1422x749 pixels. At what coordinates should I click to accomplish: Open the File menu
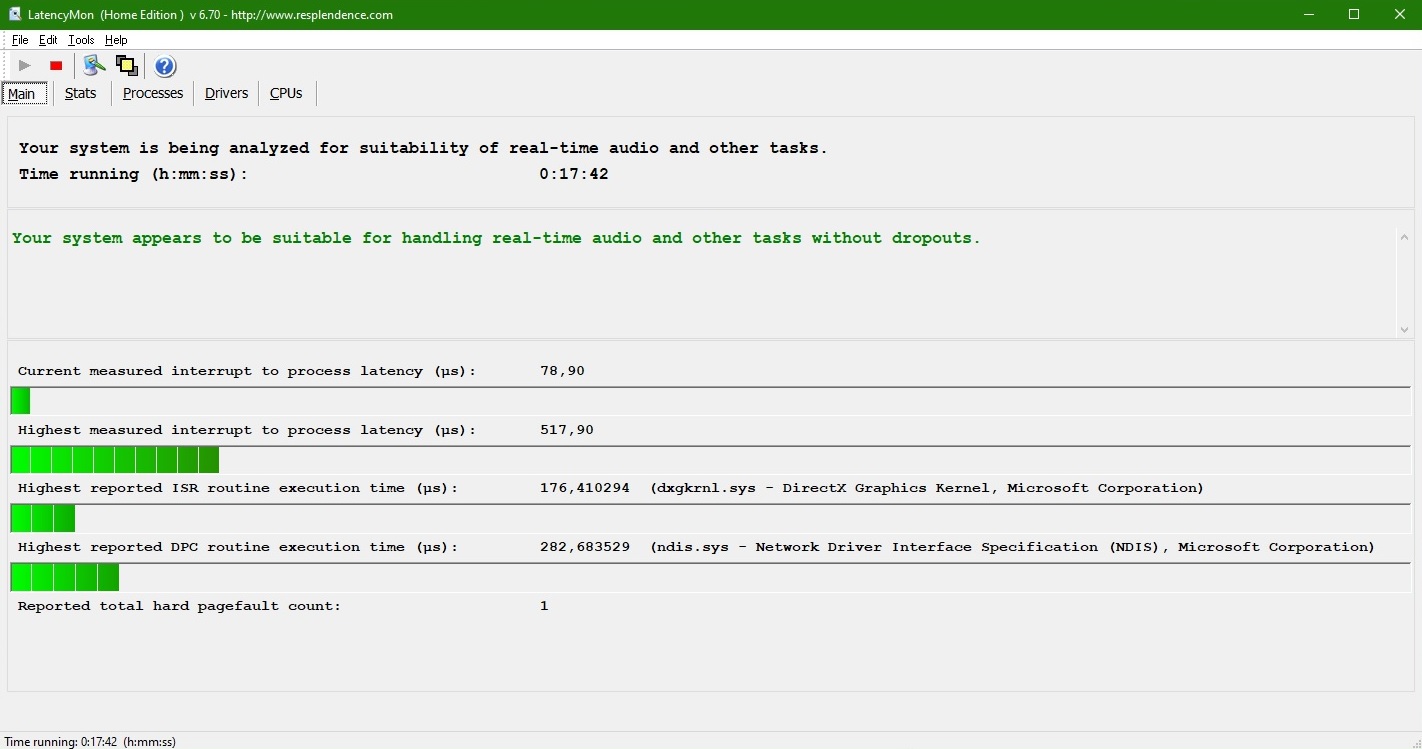click(x=20, y=40)
